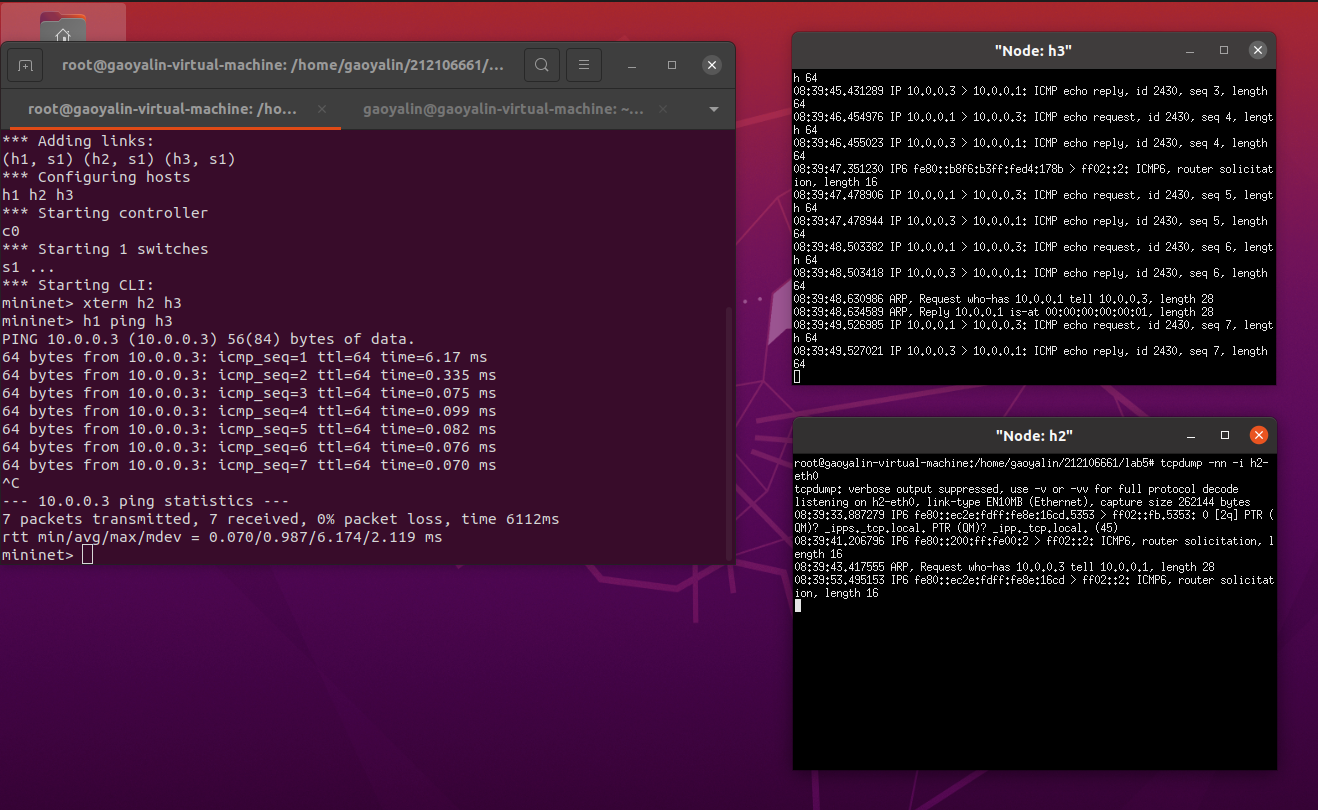Click the "*** Starting controller" line
1318x810 pixels.
pos(105,213)
